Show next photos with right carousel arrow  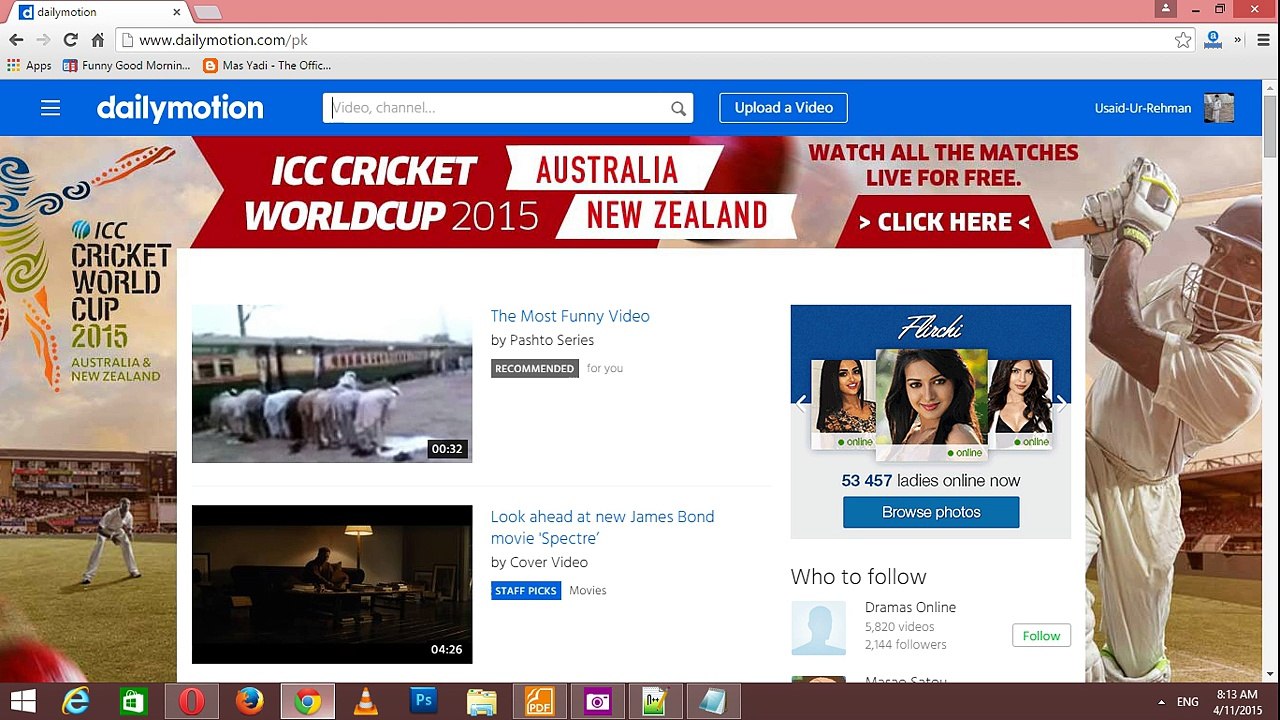click(x=1061, y=403)
